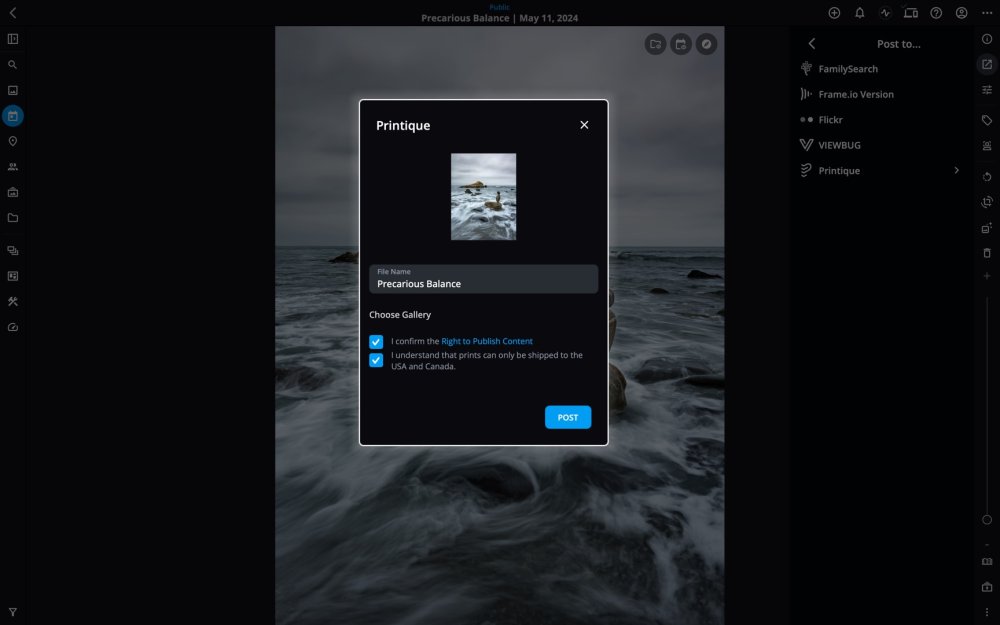Viewport: 1000px width, 625px height.
Task: Open the sync activity icon in top bar
Action: 885,13
